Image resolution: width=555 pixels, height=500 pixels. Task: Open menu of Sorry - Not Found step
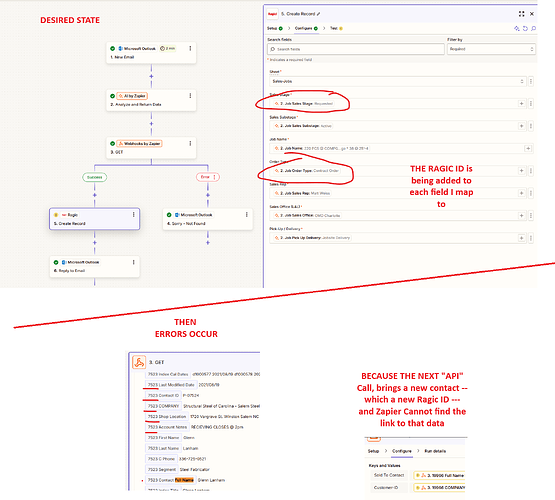click(247, 214)
